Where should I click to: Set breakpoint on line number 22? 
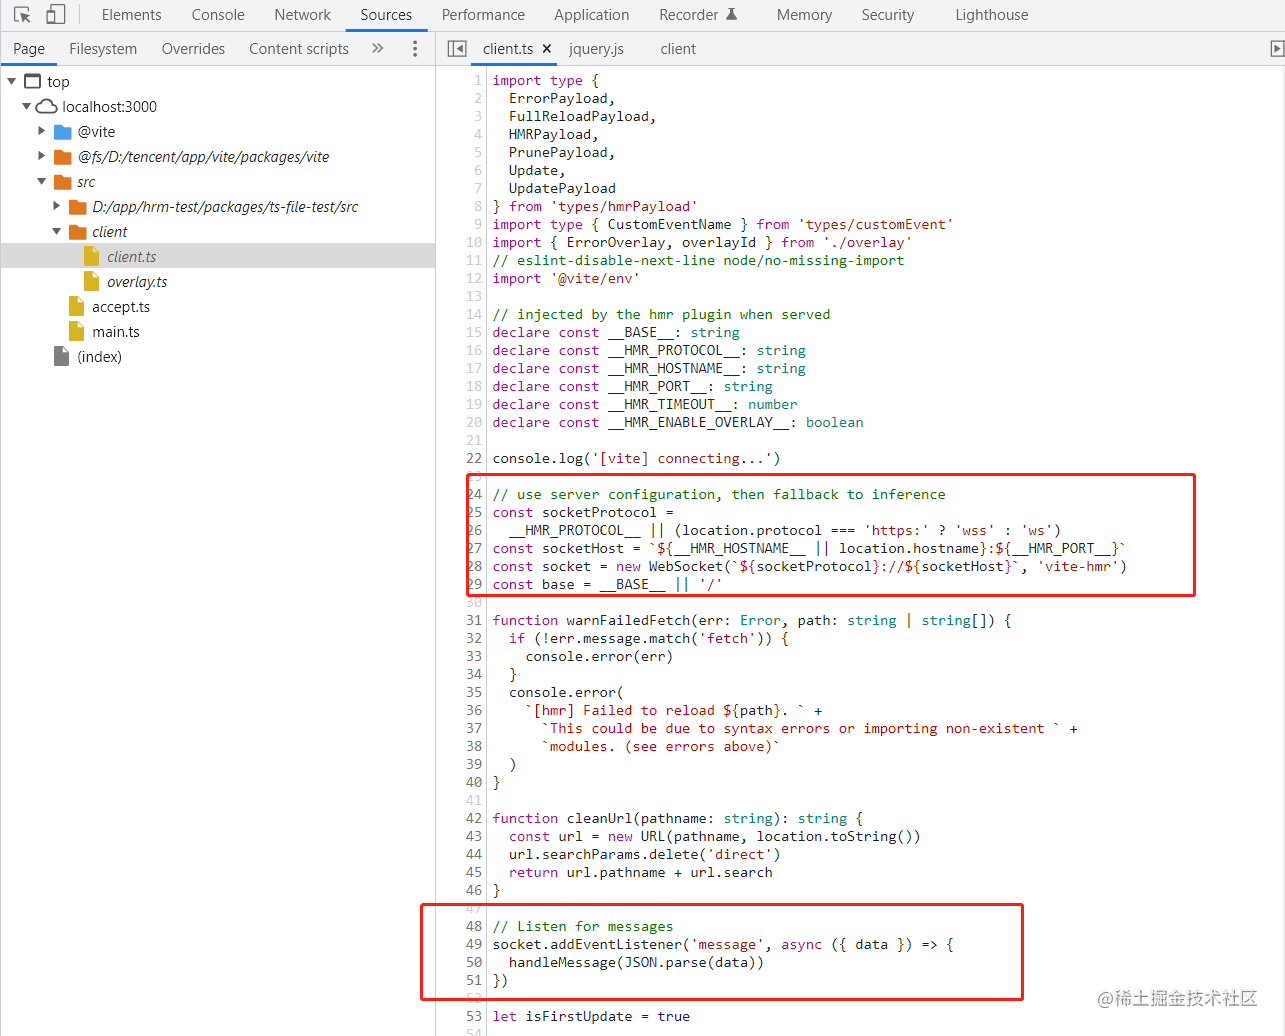tap(474, 458)
